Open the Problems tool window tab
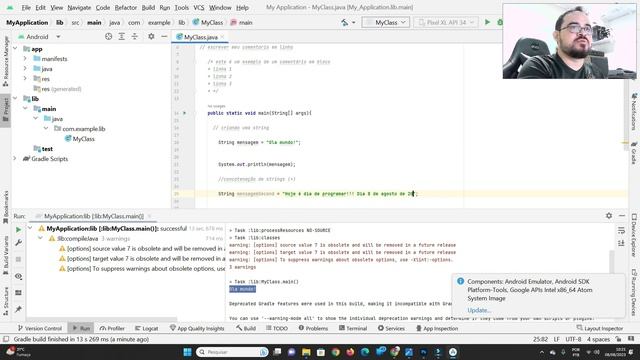 313,328
